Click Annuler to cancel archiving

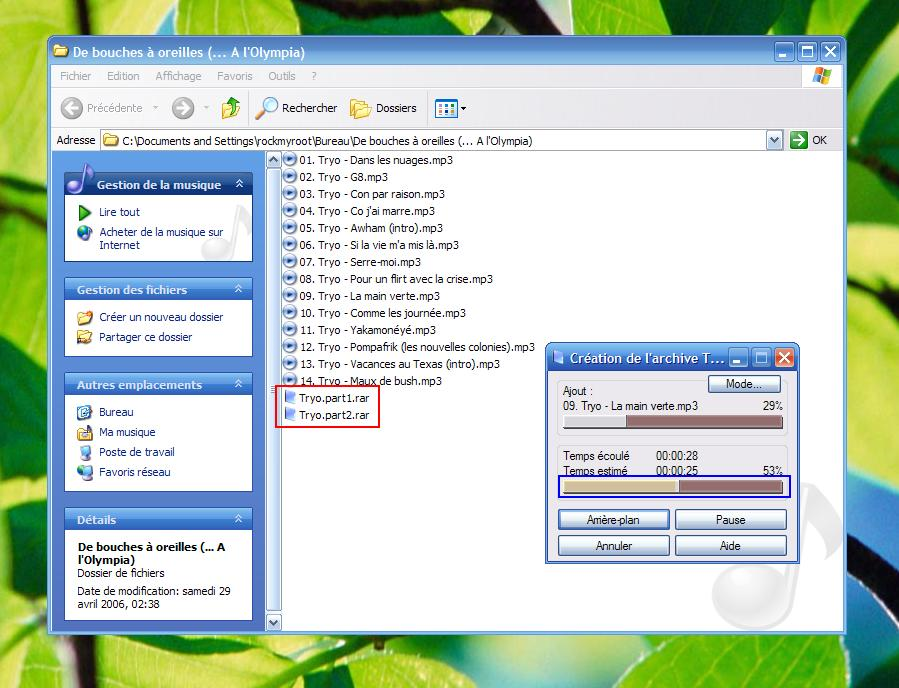point(613,546)
